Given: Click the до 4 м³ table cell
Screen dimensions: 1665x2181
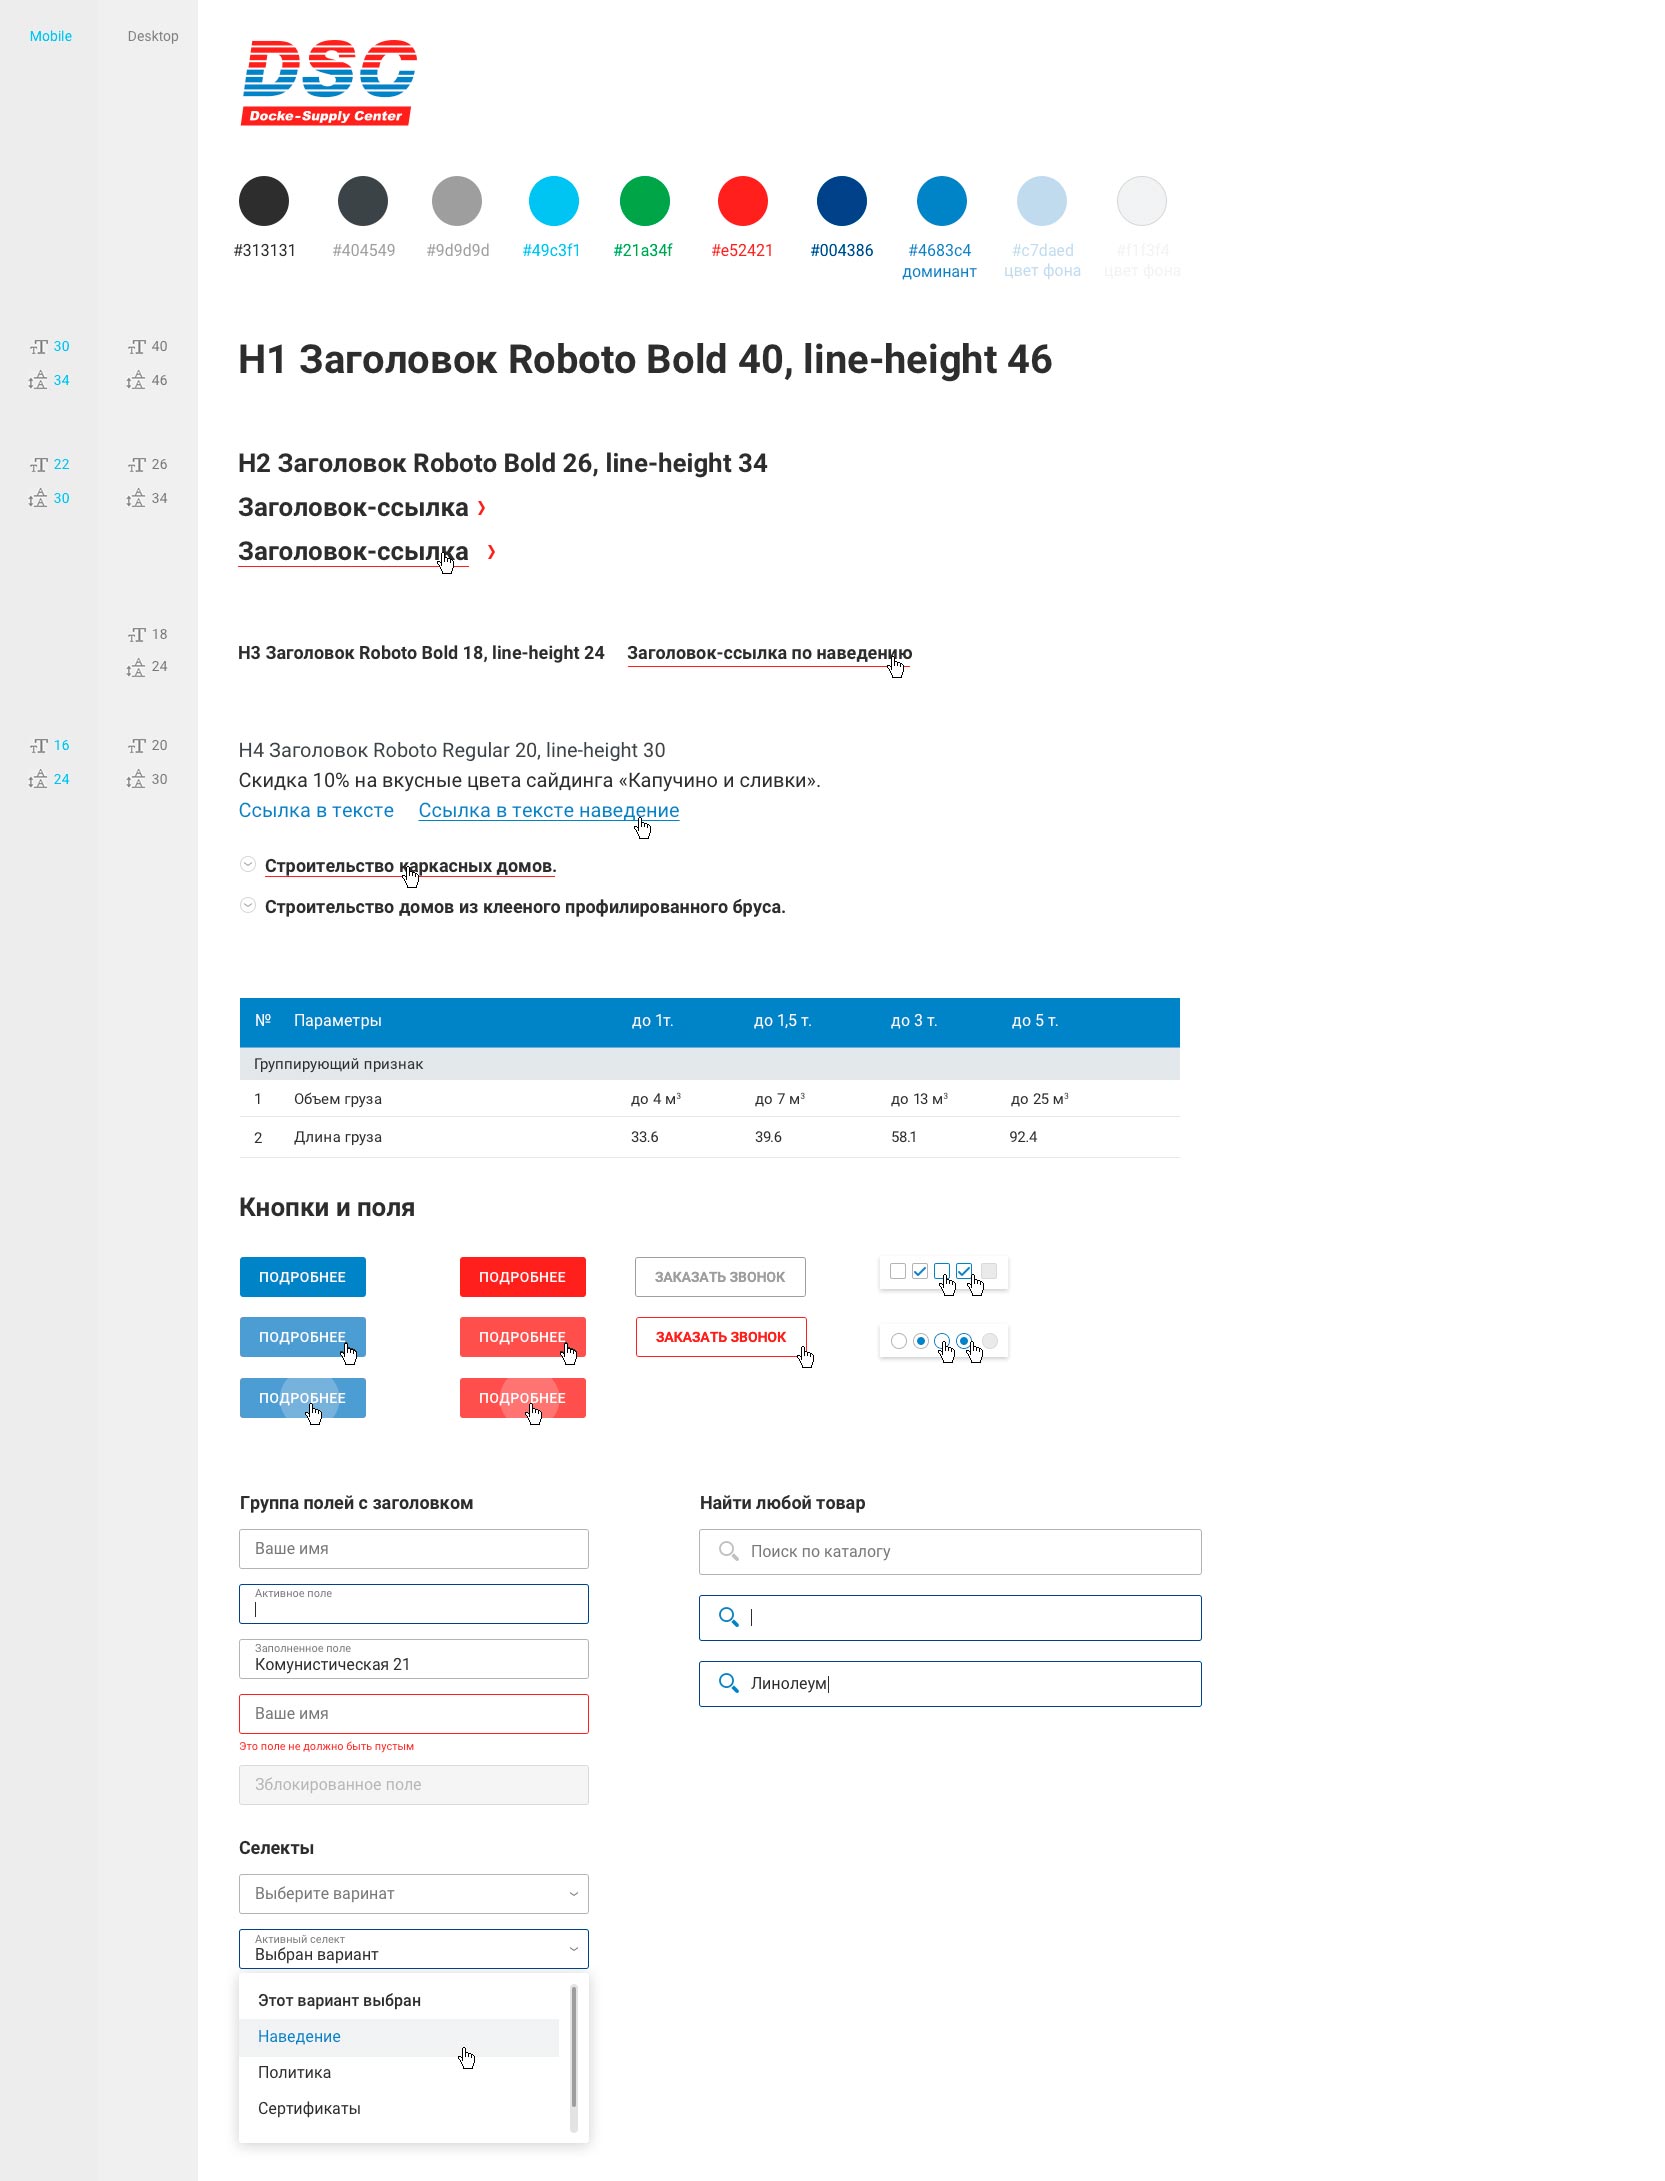Looking at the screenshot, I should click(656, 1099).
